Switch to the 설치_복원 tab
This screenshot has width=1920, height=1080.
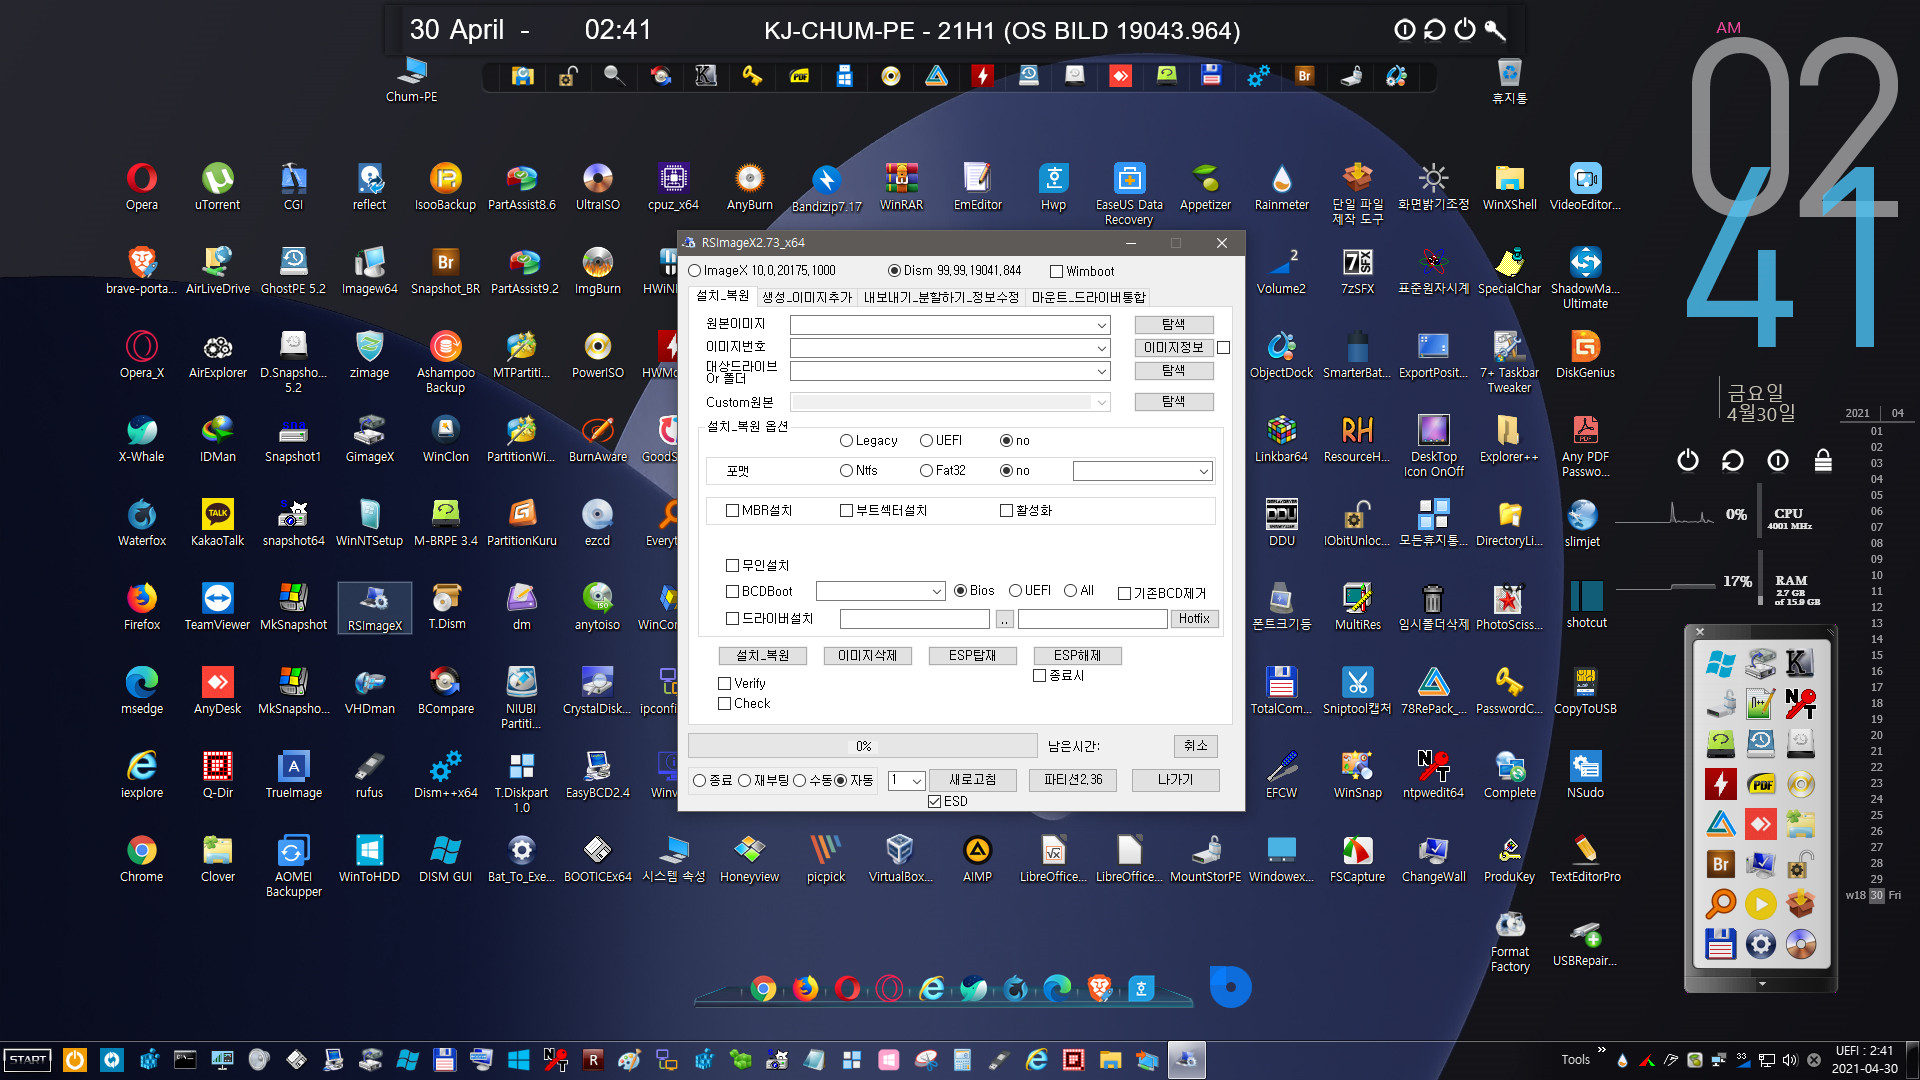(x=722, y=296)
